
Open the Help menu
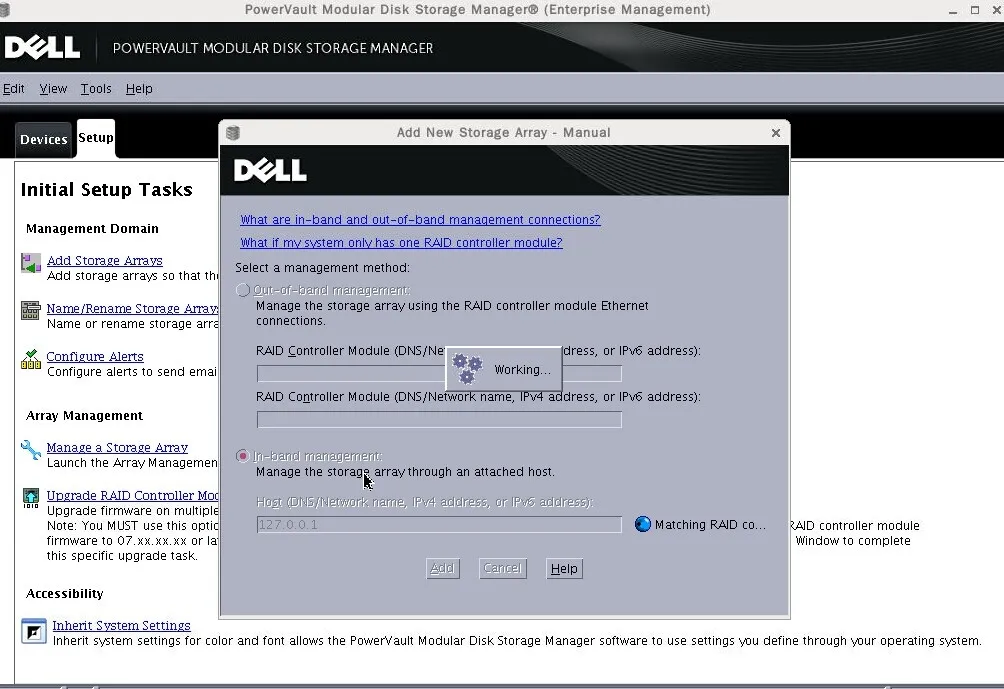139,88
